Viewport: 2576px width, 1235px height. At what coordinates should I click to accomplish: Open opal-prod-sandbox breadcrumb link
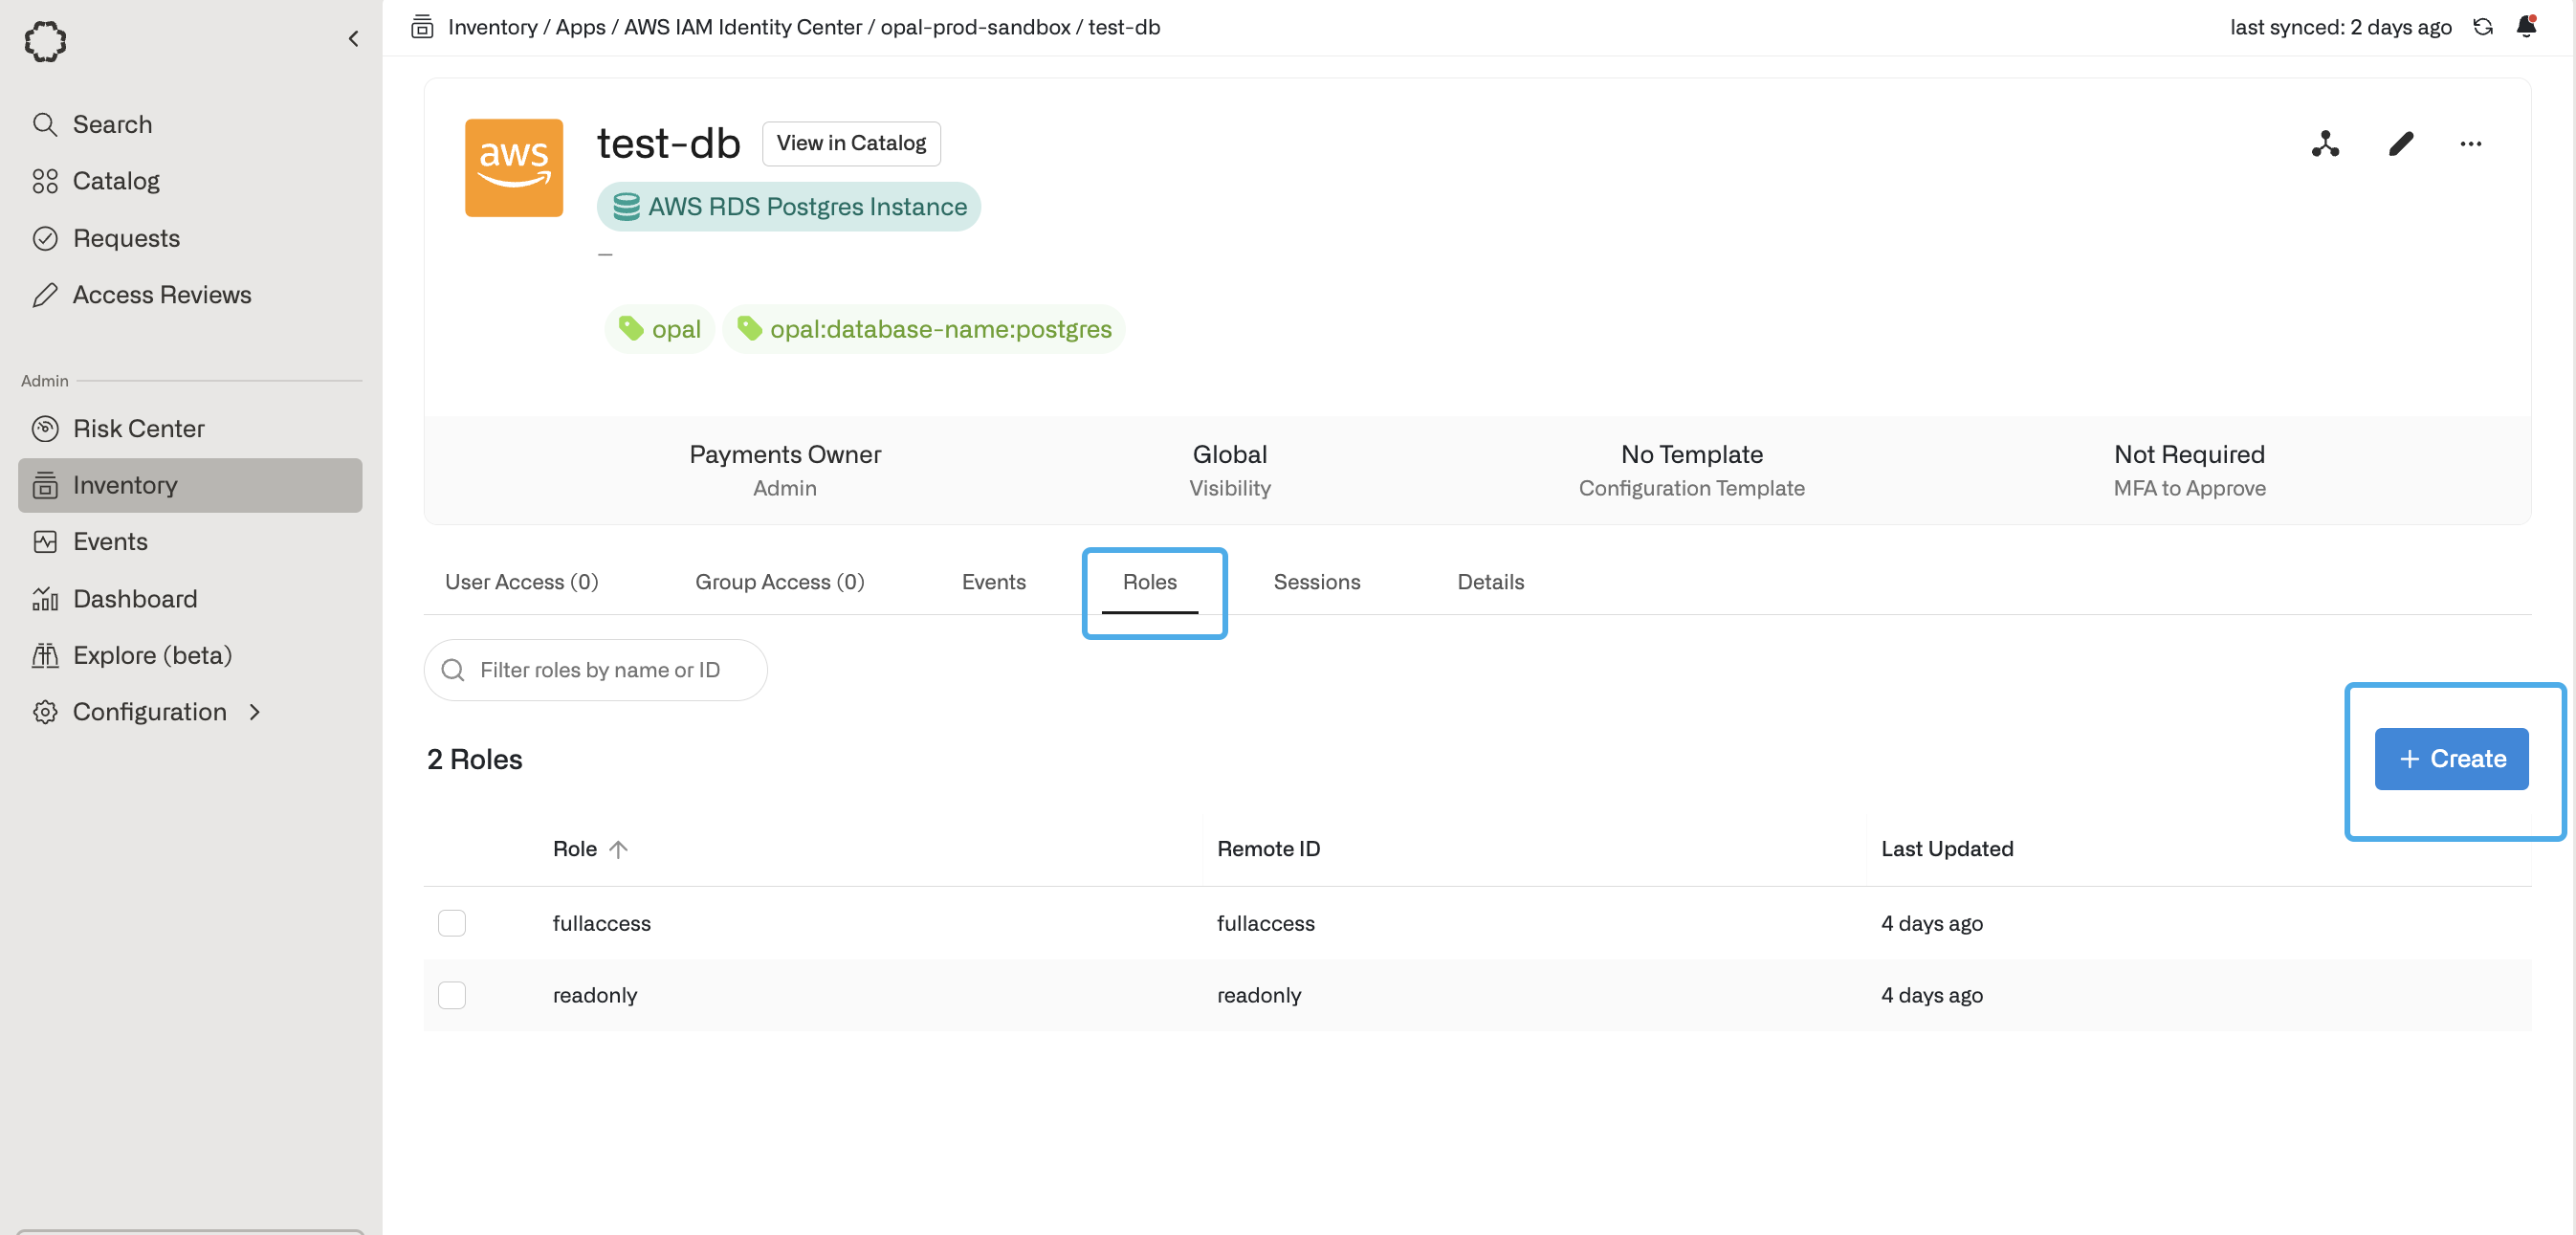[x=974, y=27]
